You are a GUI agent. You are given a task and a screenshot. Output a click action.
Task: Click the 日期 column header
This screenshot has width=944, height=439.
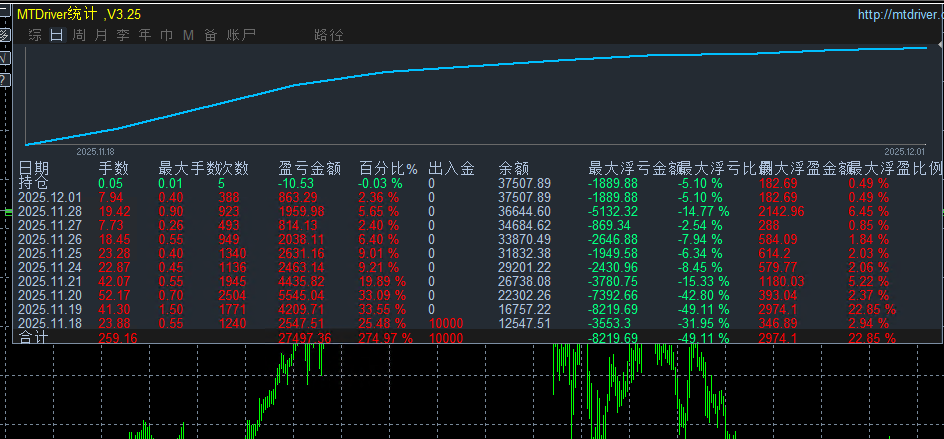tap(34, 168)
